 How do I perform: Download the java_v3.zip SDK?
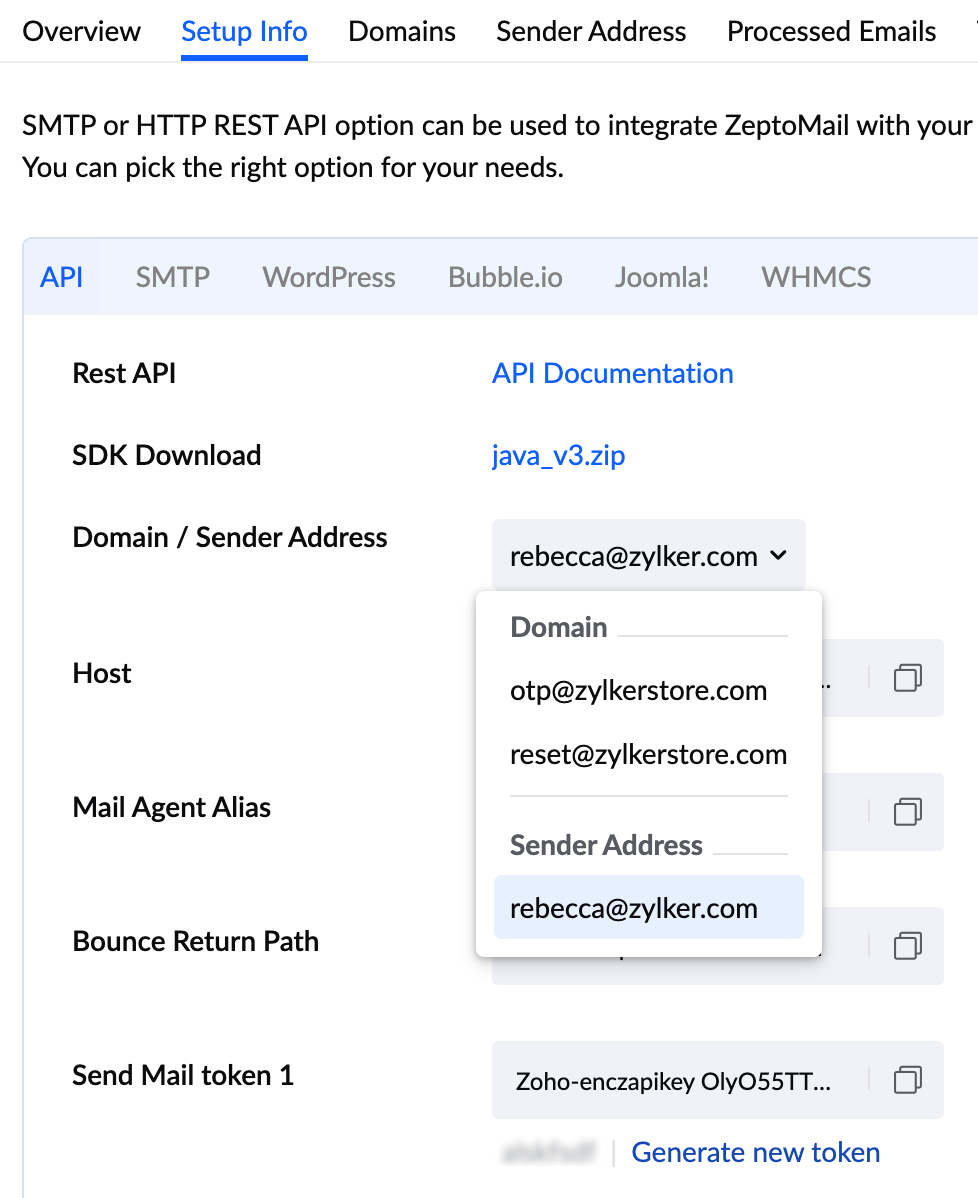tap(559, 455)
